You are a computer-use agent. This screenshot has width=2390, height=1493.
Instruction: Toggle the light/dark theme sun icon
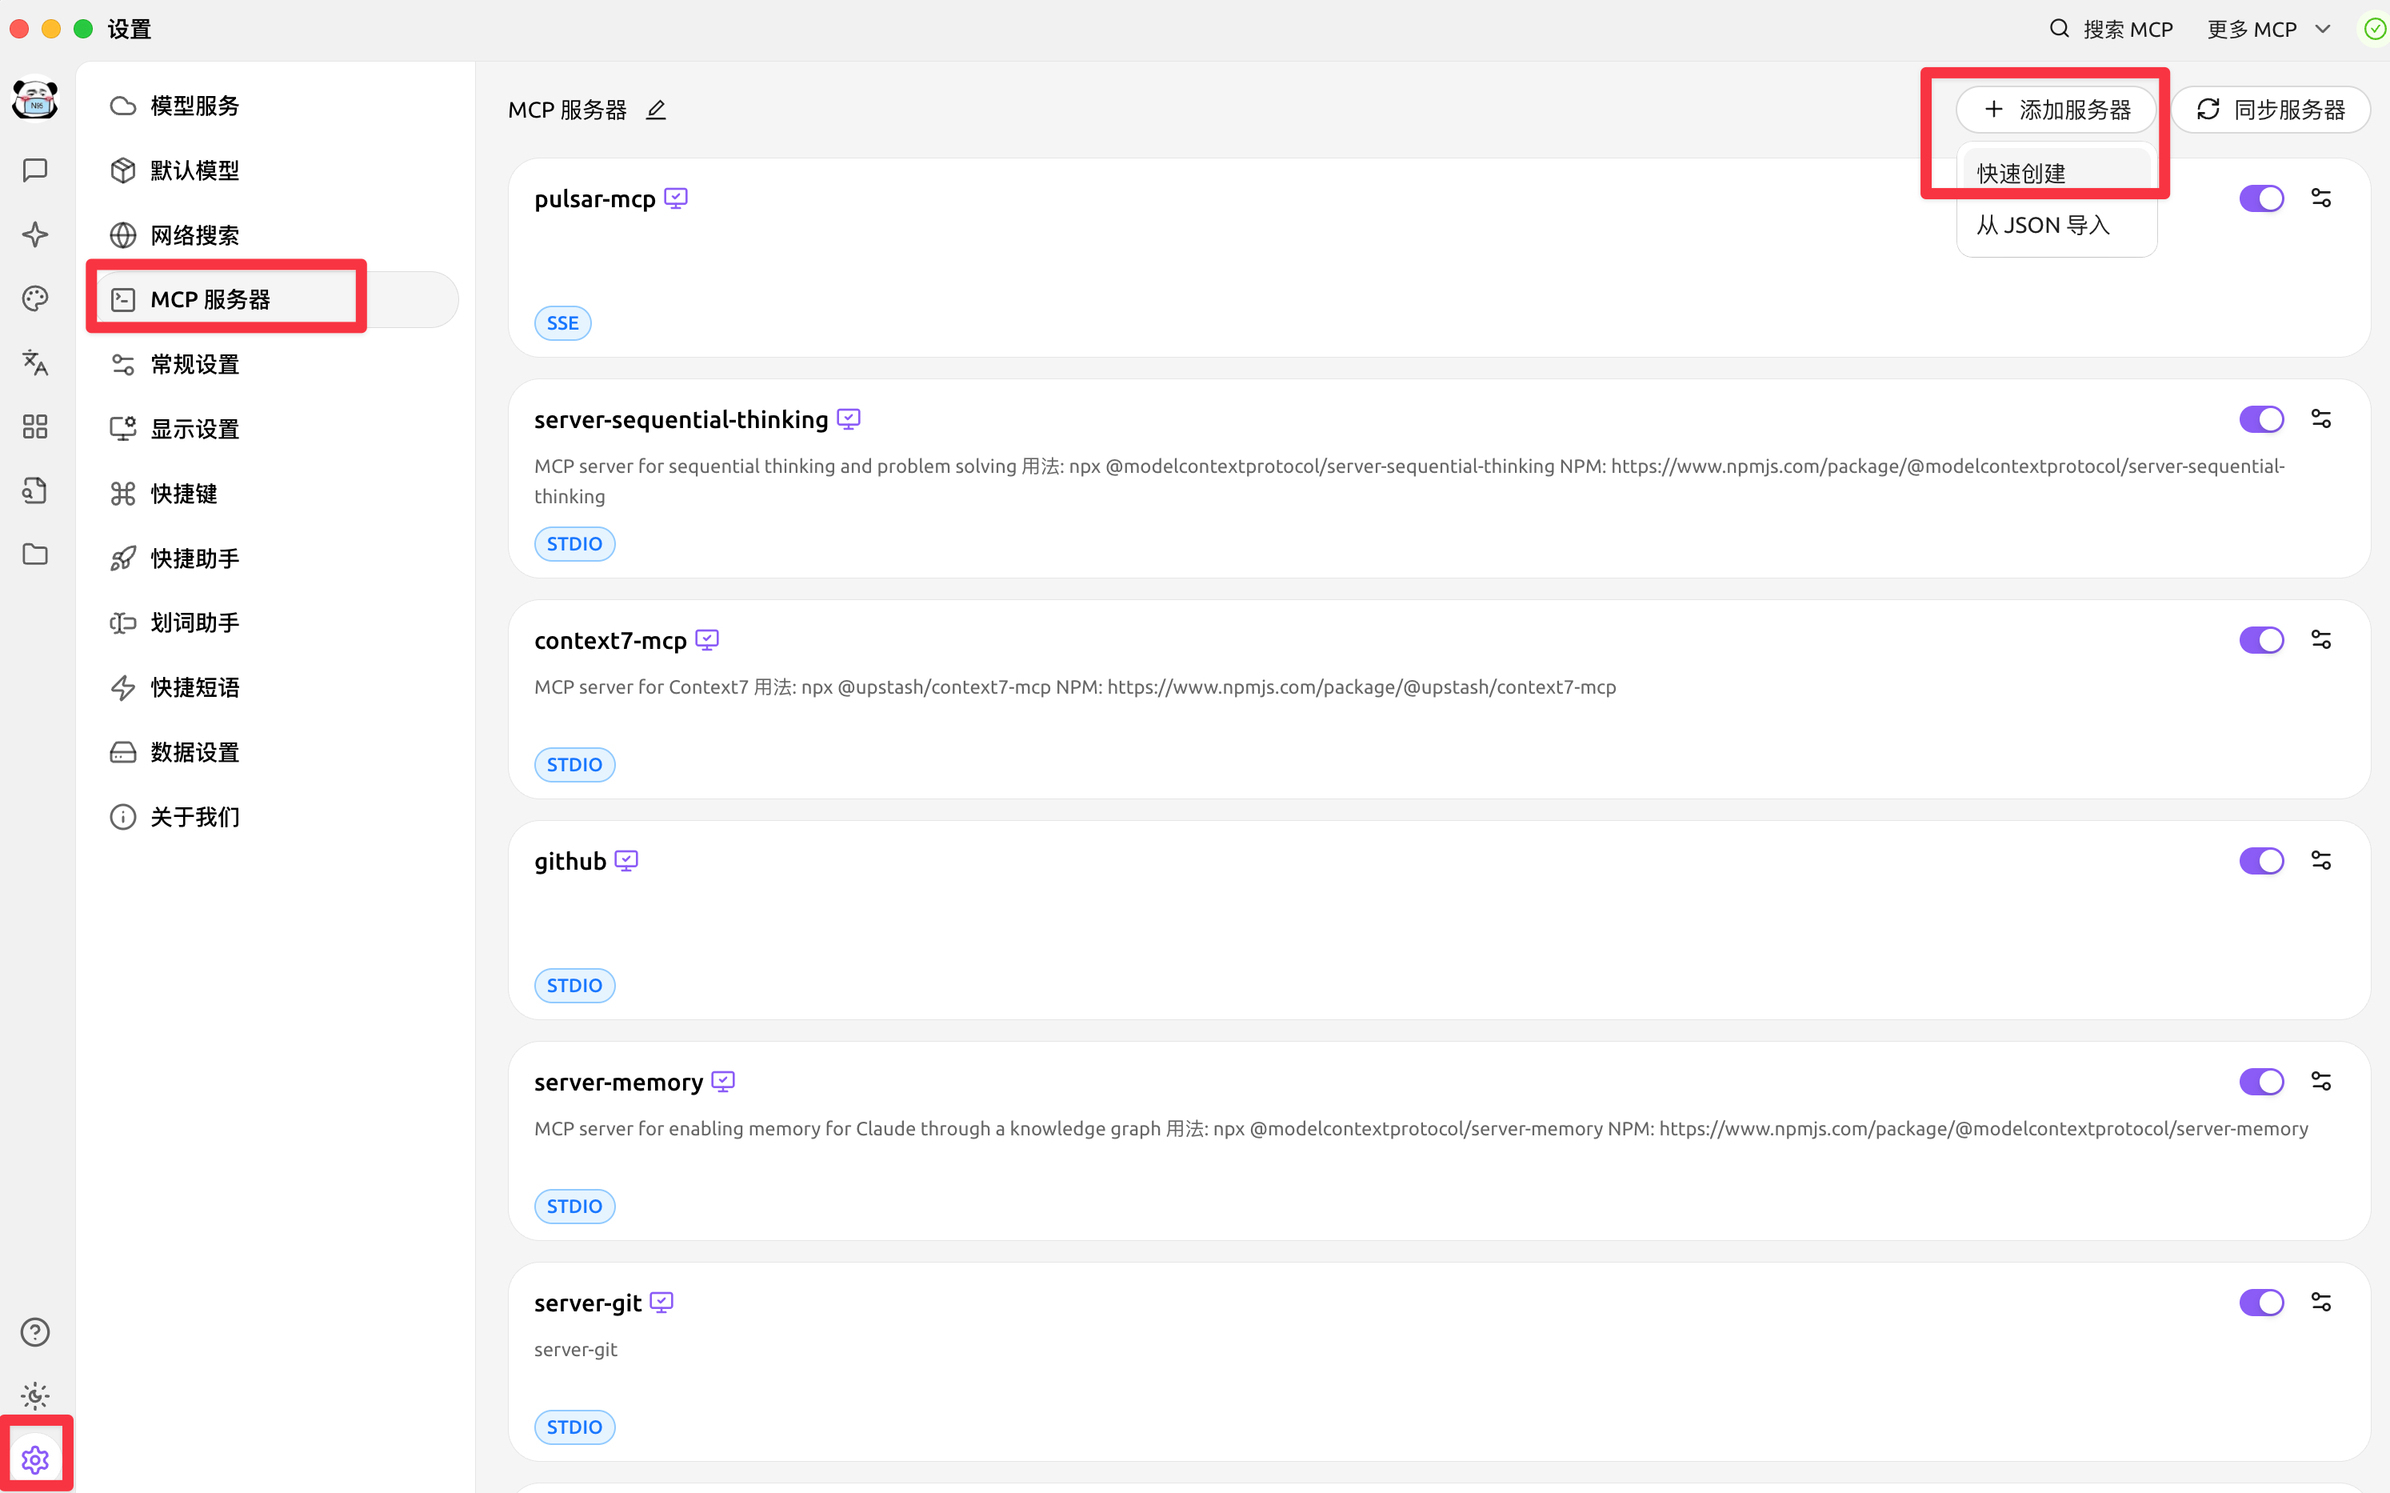point(35,1396)
